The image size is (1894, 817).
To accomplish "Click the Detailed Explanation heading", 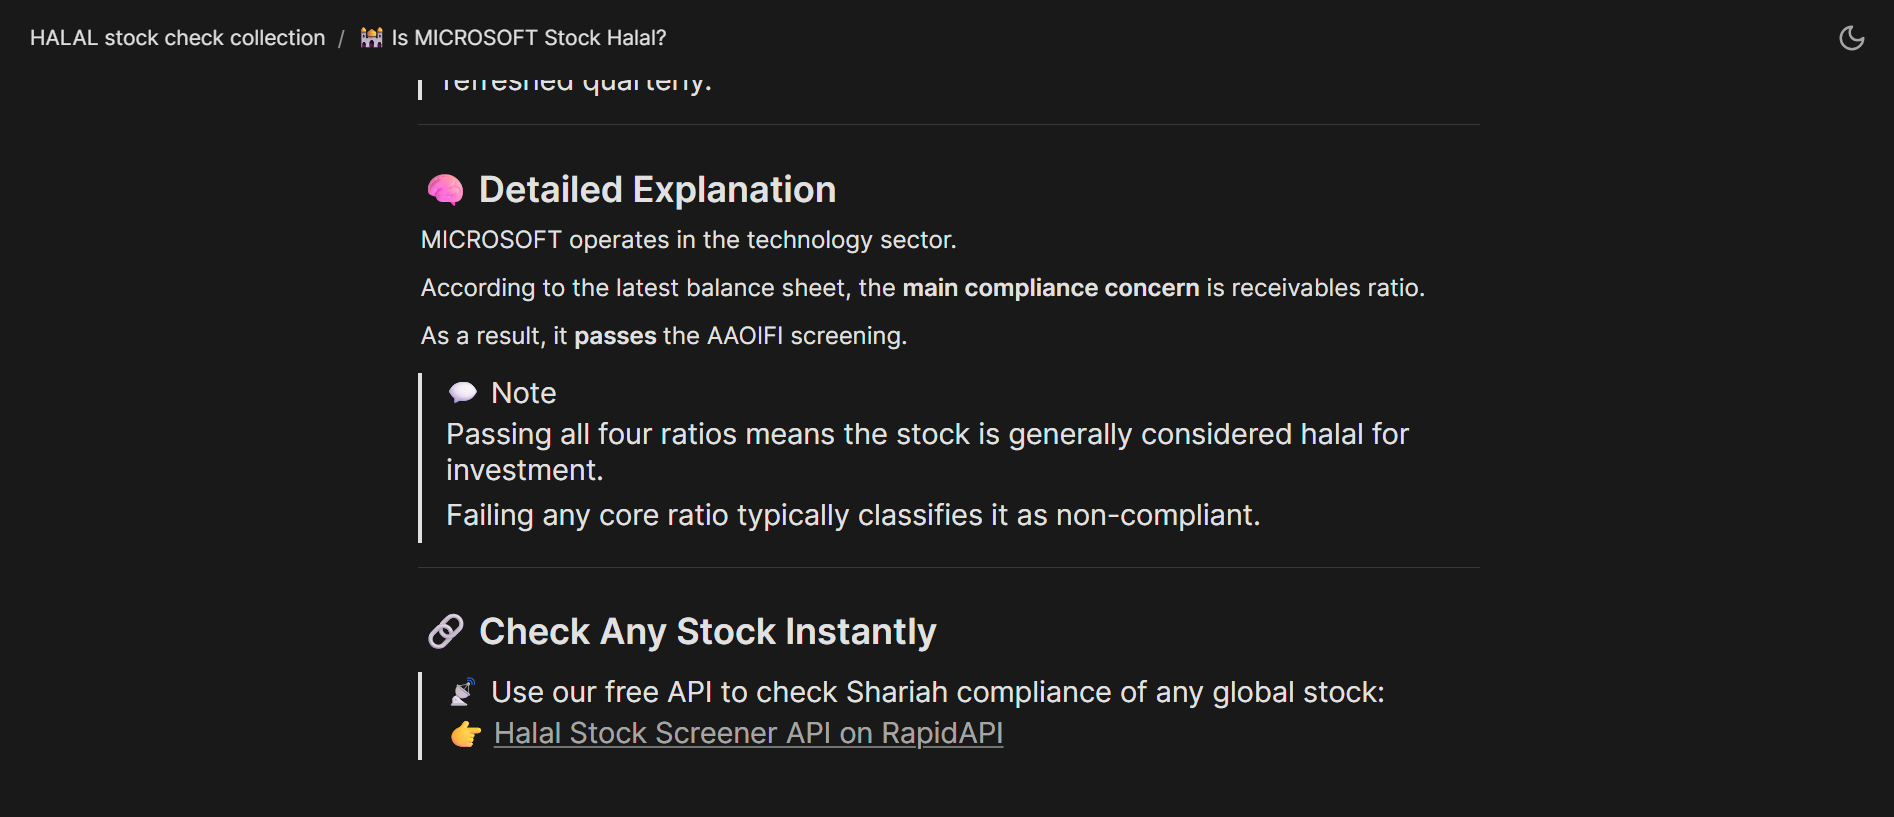I will coord(658,188).
